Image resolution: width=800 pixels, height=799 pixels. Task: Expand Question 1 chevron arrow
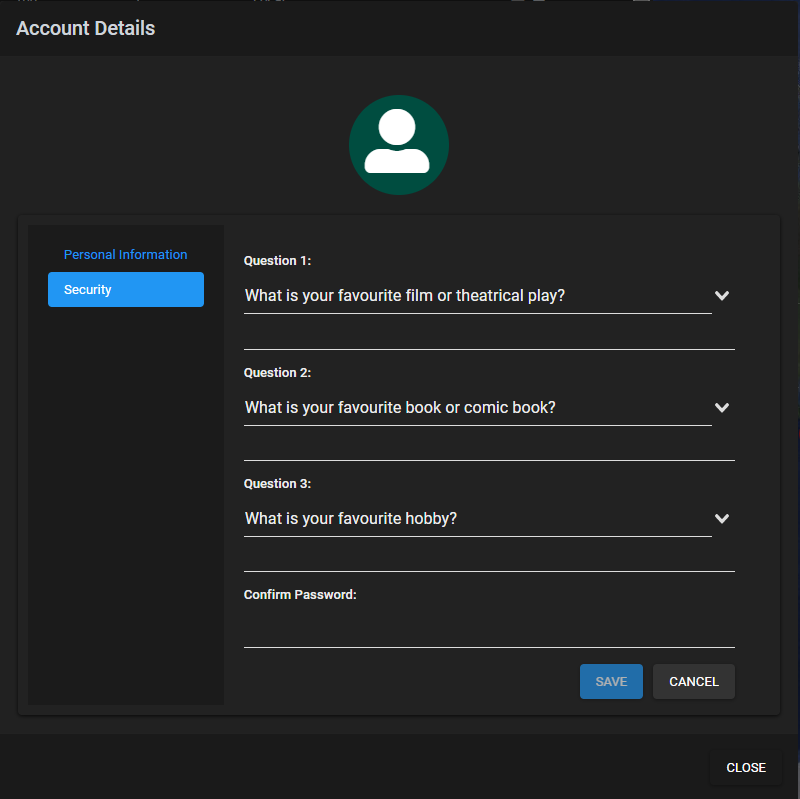coord(721,295)
